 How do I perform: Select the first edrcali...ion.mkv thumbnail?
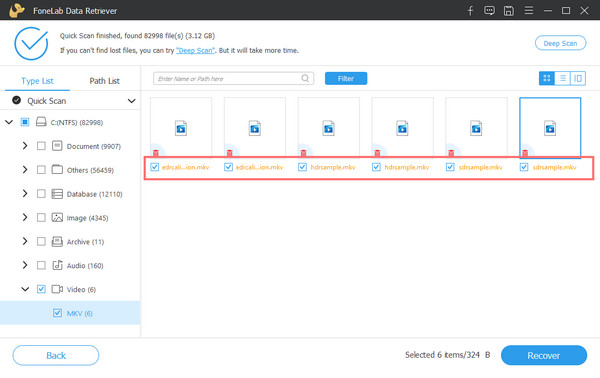click(181, 127)
